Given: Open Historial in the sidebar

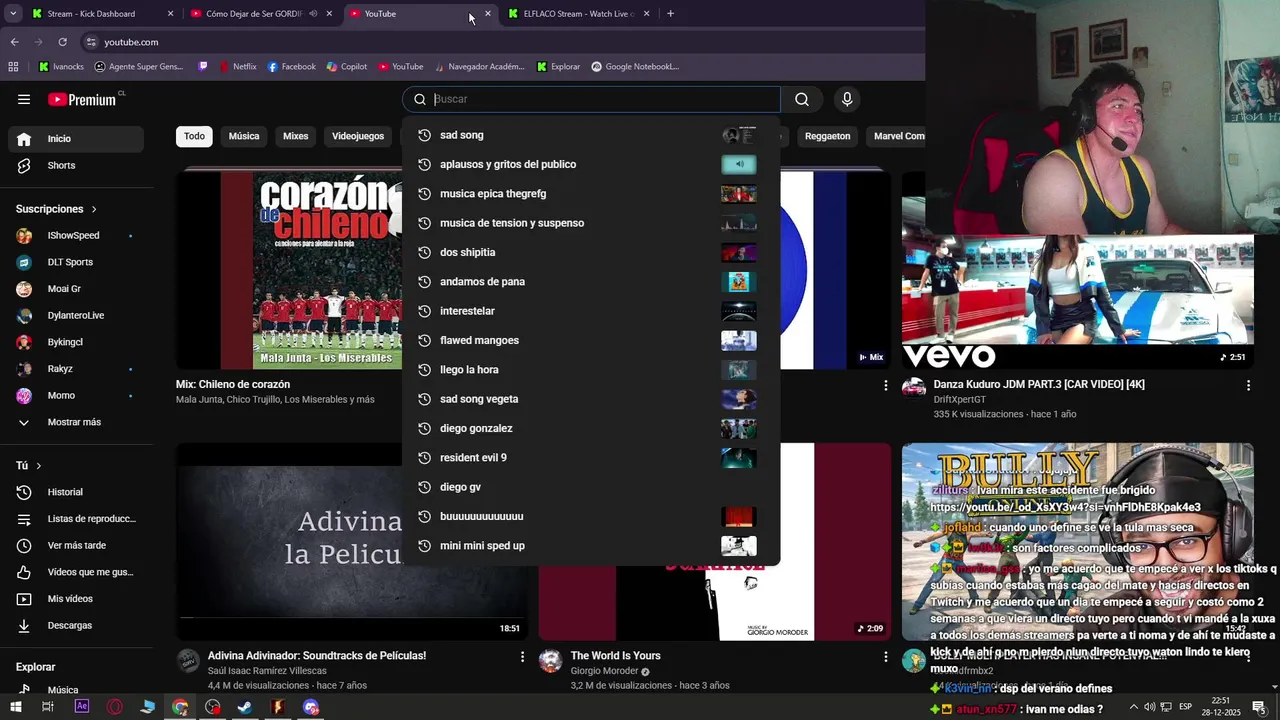Looking at the screenshot, I should point(76,492).
